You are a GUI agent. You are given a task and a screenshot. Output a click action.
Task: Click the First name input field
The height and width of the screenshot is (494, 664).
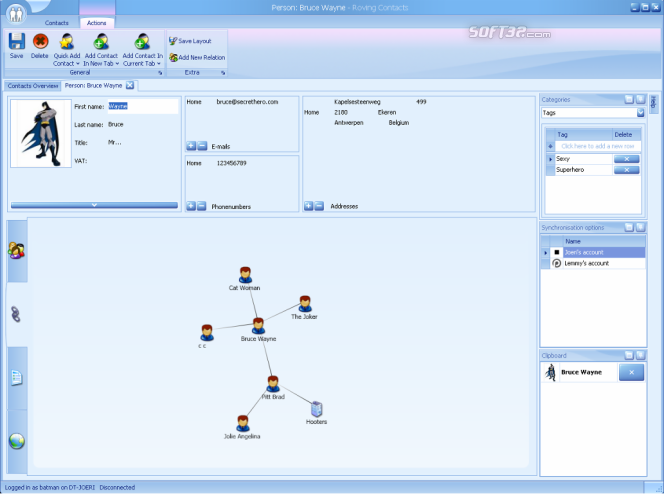[x=143, y=106]
